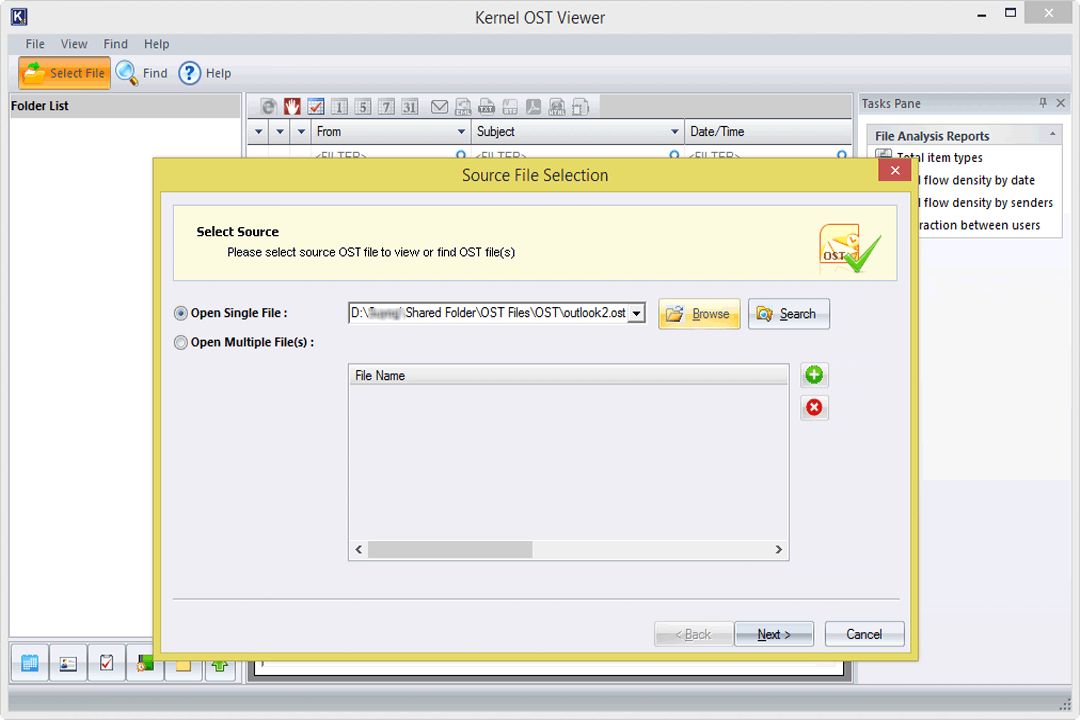The width and height of the screenshot is (1080, 720).
Task: Open the View menu
Action: click(x=74, y=44)
